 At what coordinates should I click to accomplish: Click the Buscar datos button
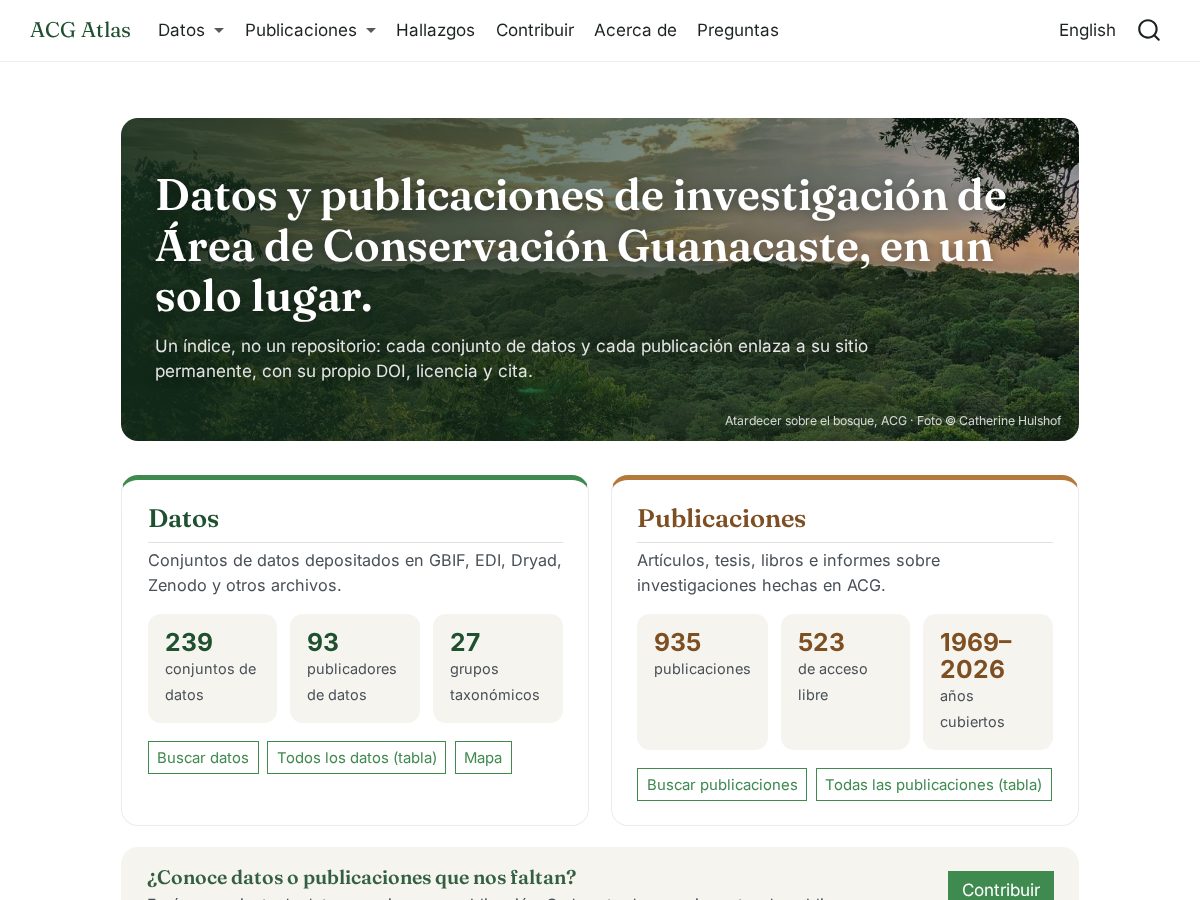click(203, 757)
